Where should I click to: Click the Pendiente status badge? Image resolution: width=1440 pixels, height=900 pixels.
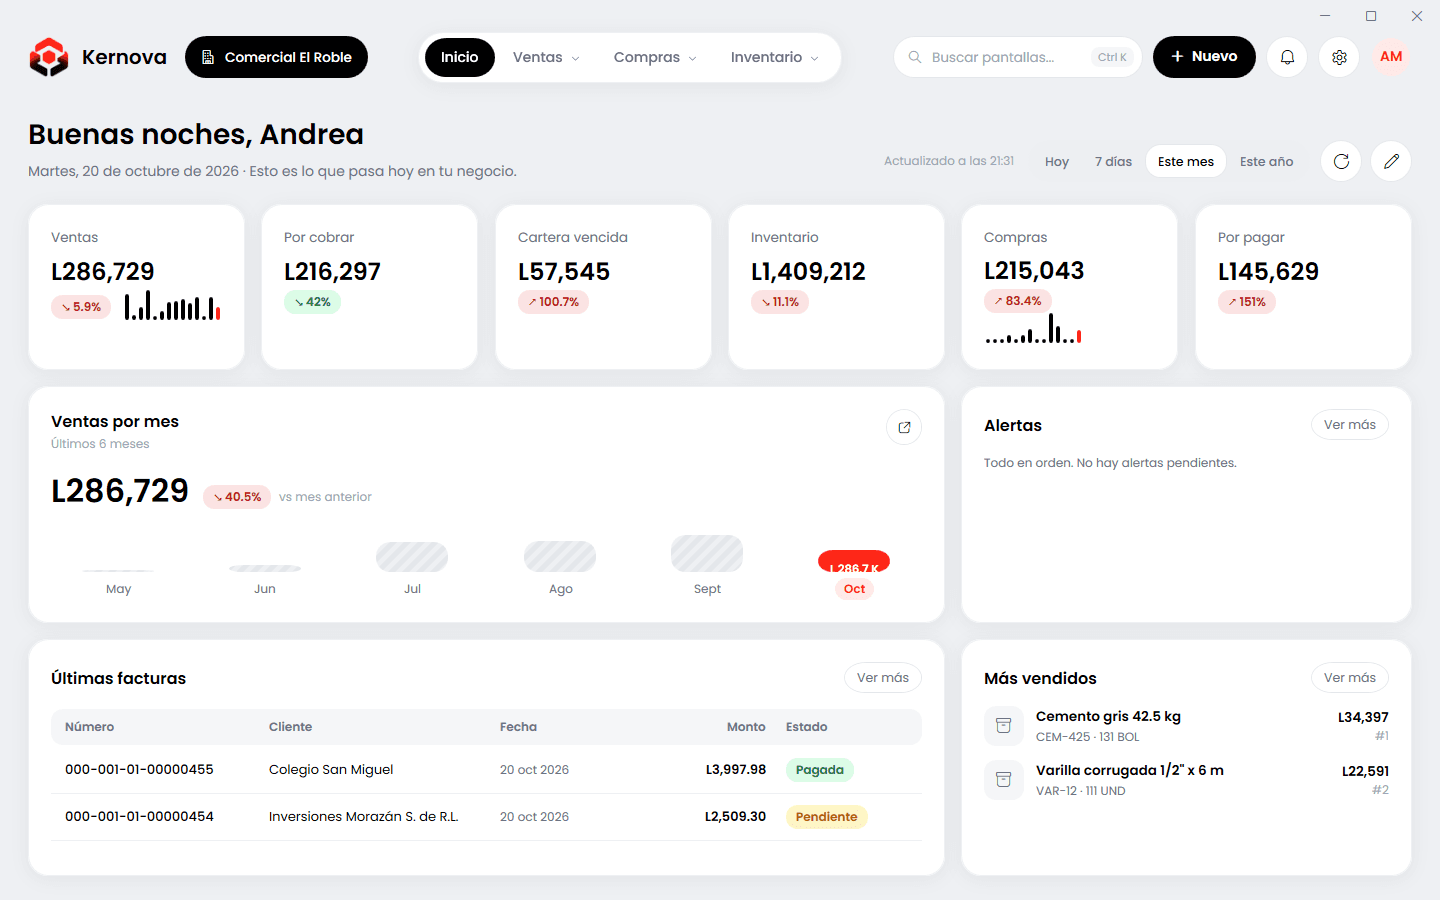point(827,817)
